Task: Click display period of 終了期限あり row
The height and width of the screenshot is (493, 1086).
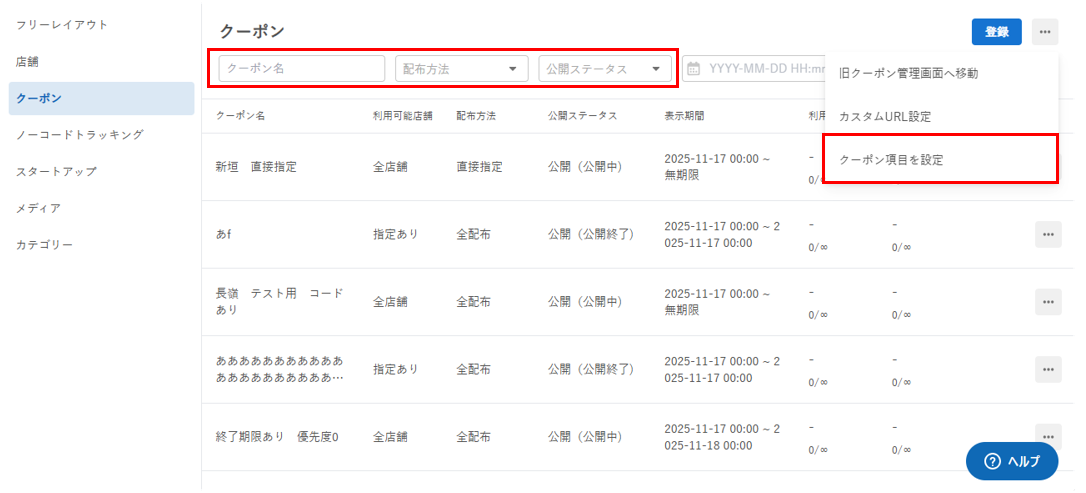Action: (x=722, y=437)
